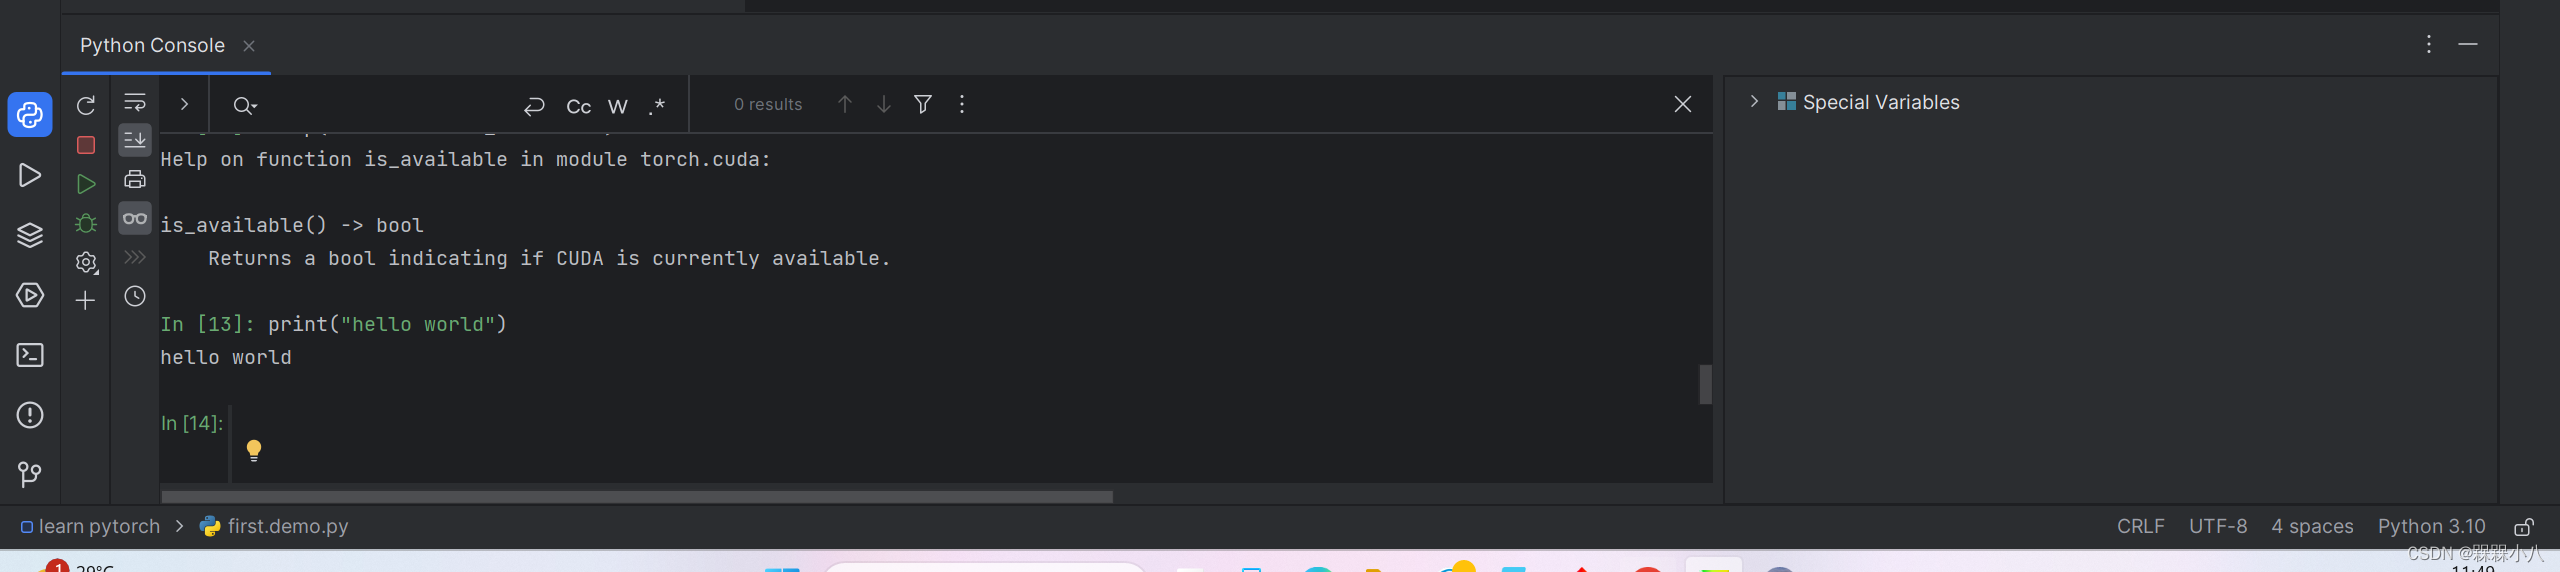This screenshot has height=572, width=2560.
Task: Add a new console with plus icon
Action: [86, 300]
